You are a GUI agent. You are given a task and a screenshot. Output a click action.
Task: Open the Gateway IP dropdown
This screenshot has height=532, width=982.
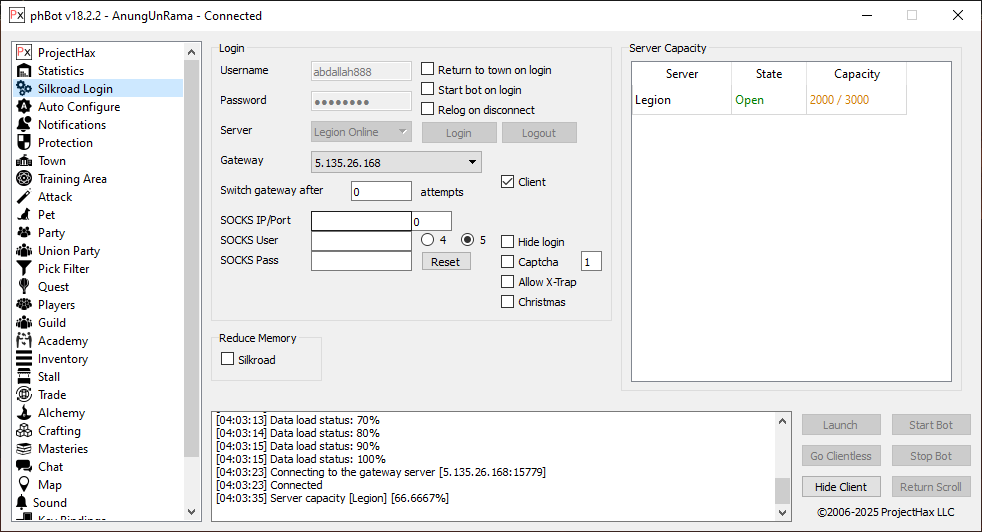tap(396, 162)
